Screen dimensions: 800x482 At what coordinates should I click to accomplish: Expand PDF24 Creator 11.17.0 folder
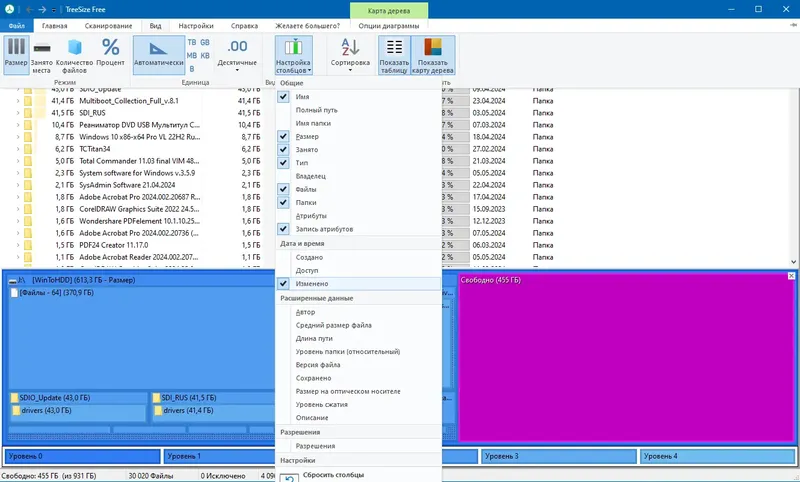click(x=18, y=245)
